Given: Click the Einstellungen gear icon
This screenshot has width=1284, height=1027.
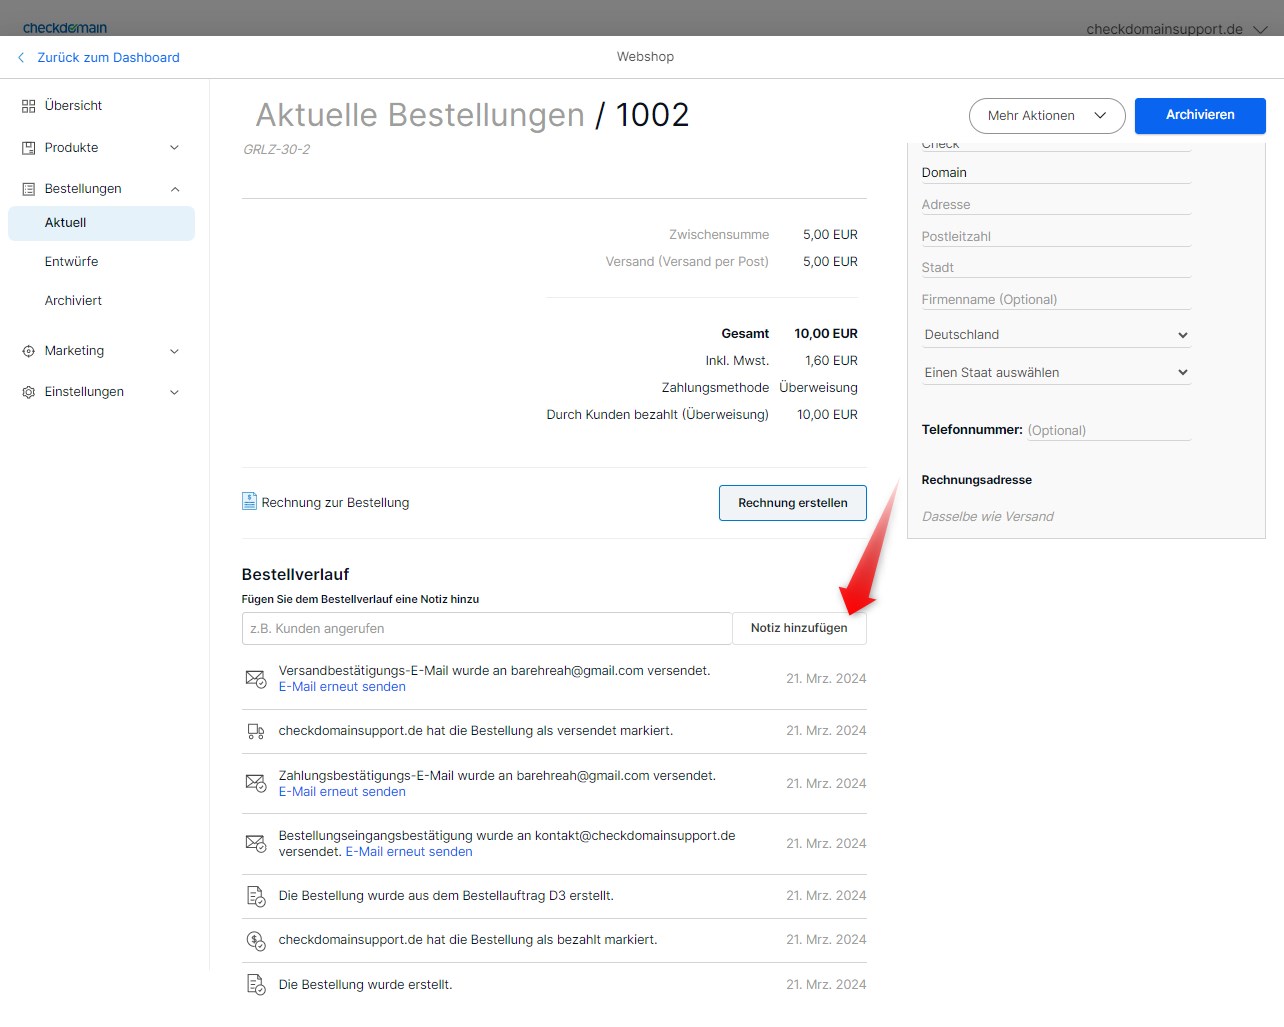Looking at the screenshot, I should 28,392.
